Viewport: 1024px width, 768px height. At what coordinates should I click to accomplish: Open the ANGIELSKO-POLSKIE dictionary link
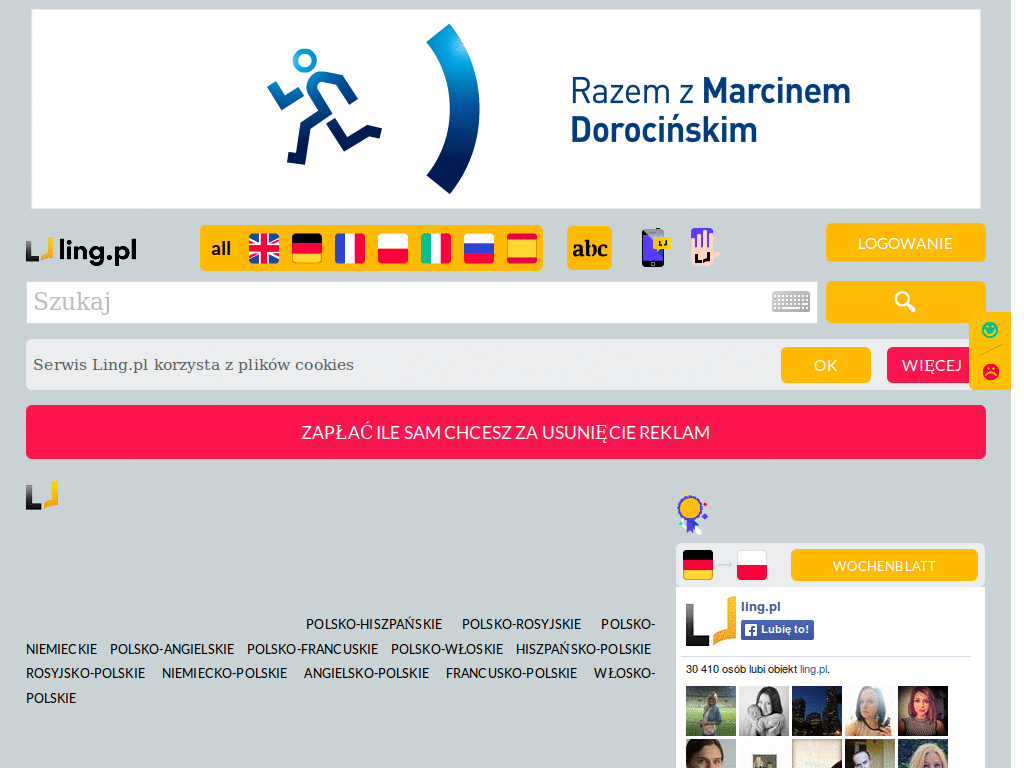tap(366, 673)
